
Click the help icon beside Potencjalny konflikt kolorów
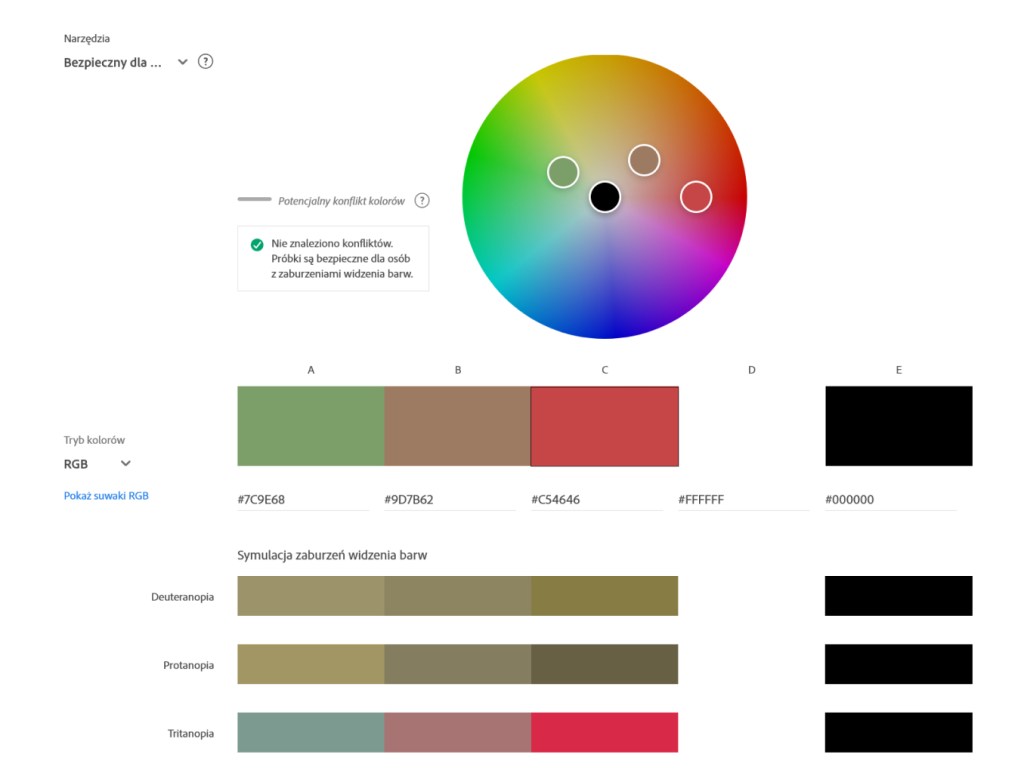pos(422,200)
